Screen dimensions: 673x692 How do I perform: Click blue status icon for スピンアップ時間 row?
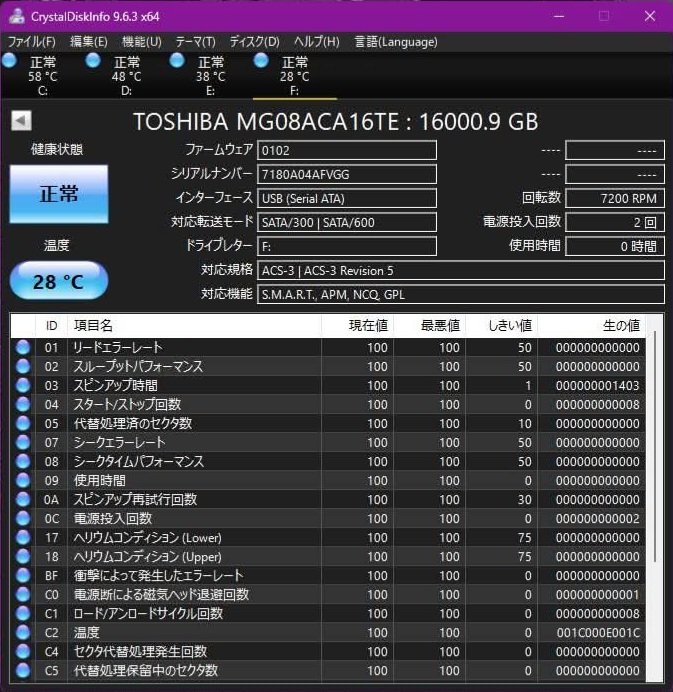[23, 385]
